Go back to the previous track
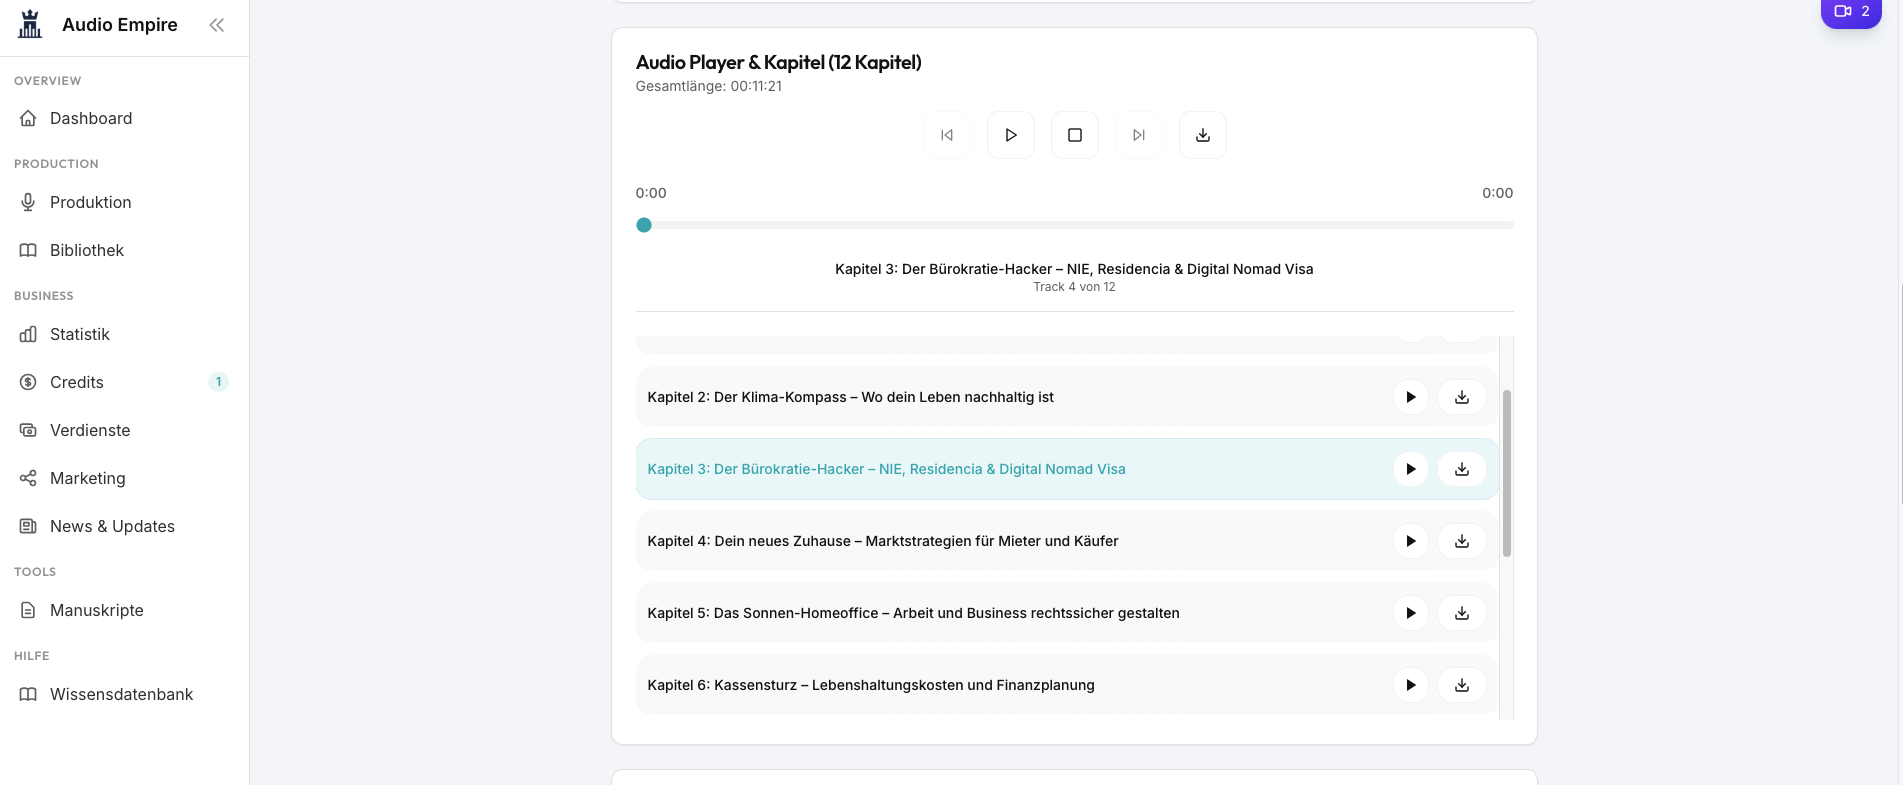The image size is (1903, 785). (x=947, y=135)
